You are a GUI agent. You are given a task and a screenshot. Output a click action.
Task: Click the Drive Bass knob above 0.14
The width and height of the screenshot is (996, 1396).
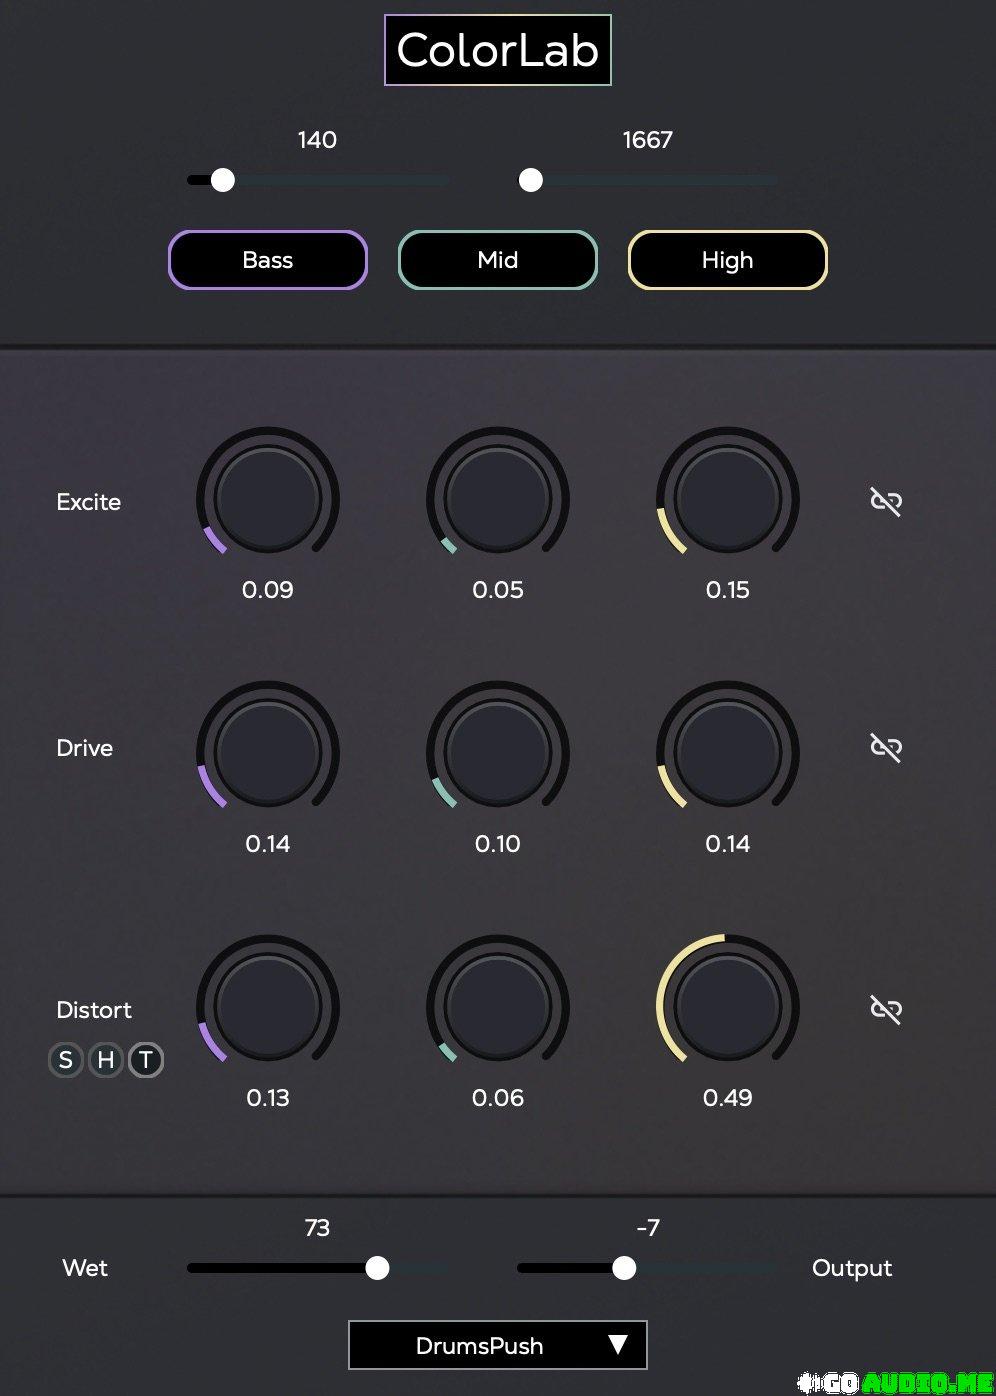tap(268, 752)
